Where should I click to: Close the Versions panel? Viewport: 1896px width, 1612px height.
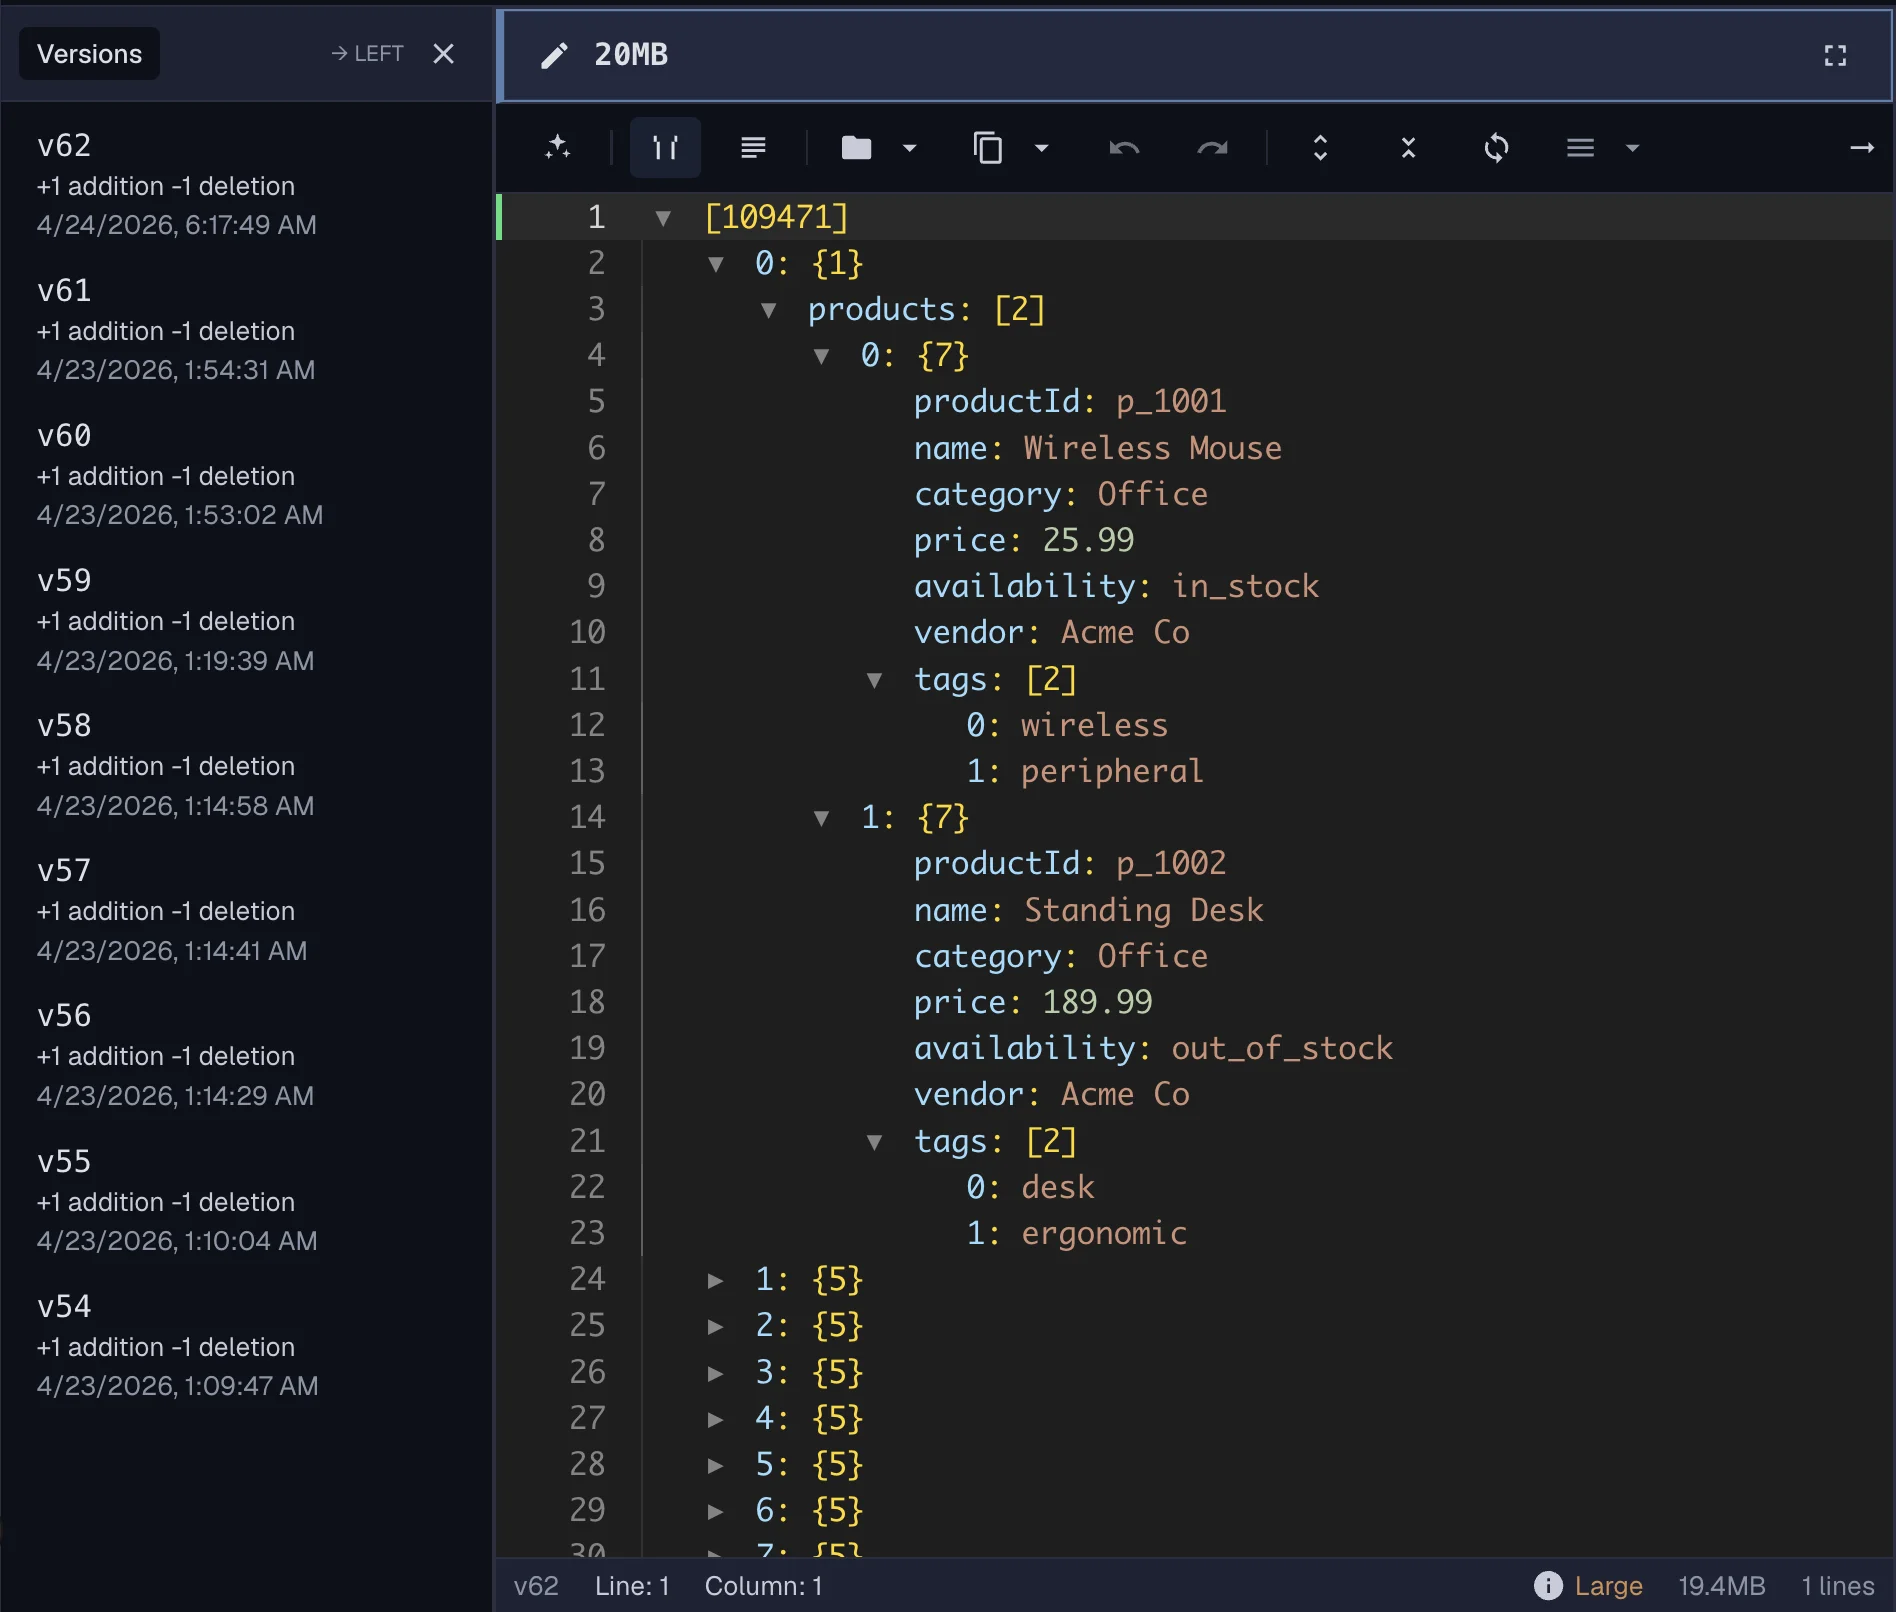[443, 54]
